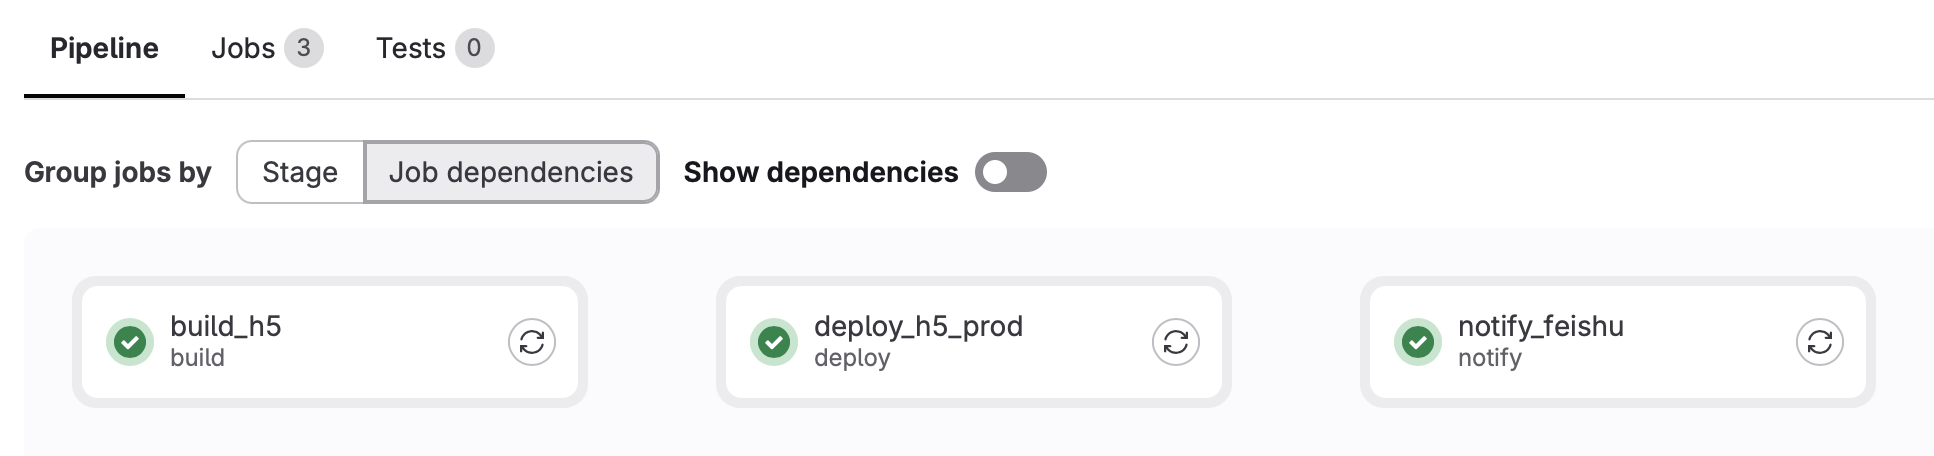Enable the Show dependencies switch

pyautogui.click(x=1011, y=172)
